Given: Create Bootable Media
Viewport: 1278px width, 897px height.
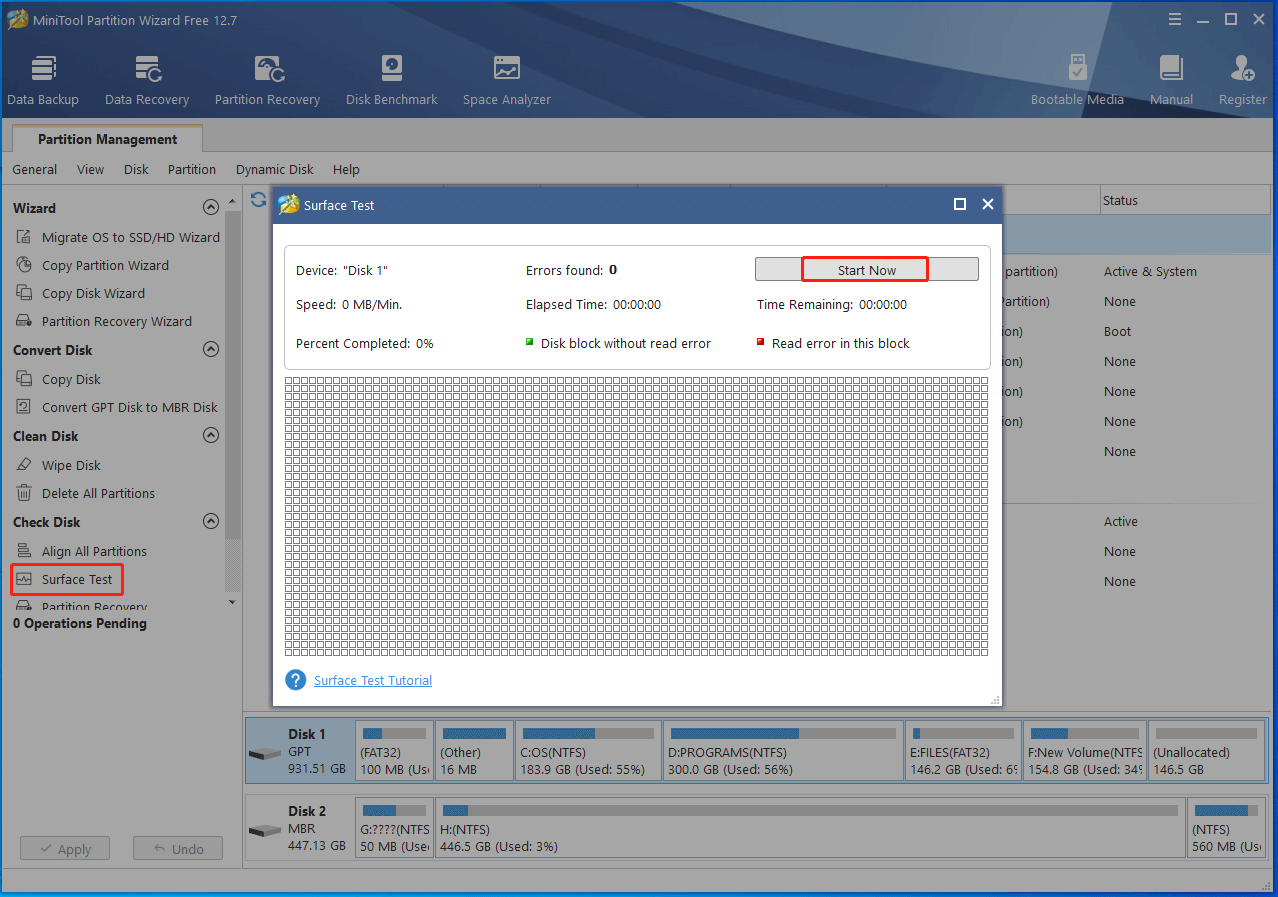Looking at the screenshot, I should pyautogui.click(x=1077, y=80).
